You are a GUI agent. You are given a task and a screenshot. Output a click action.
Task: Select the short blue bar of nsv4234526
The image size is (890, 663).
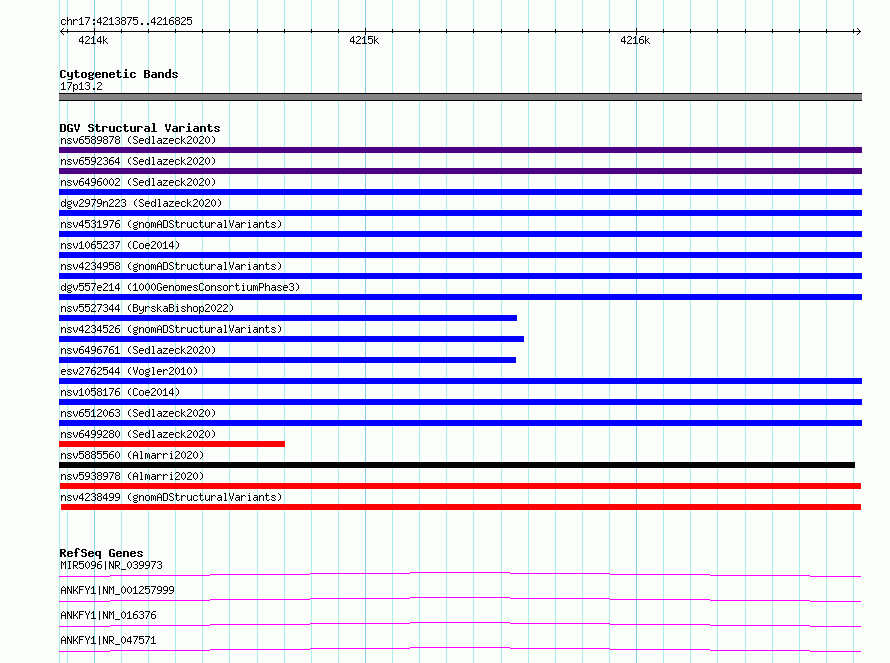[x=291, y=339]
